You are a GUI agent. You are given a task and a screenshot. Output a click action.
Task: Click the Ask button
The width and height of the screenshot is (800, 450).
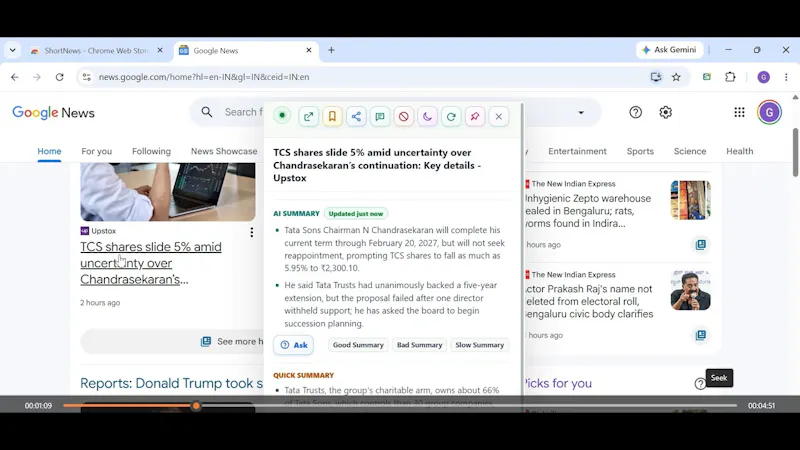pos(293,345)
